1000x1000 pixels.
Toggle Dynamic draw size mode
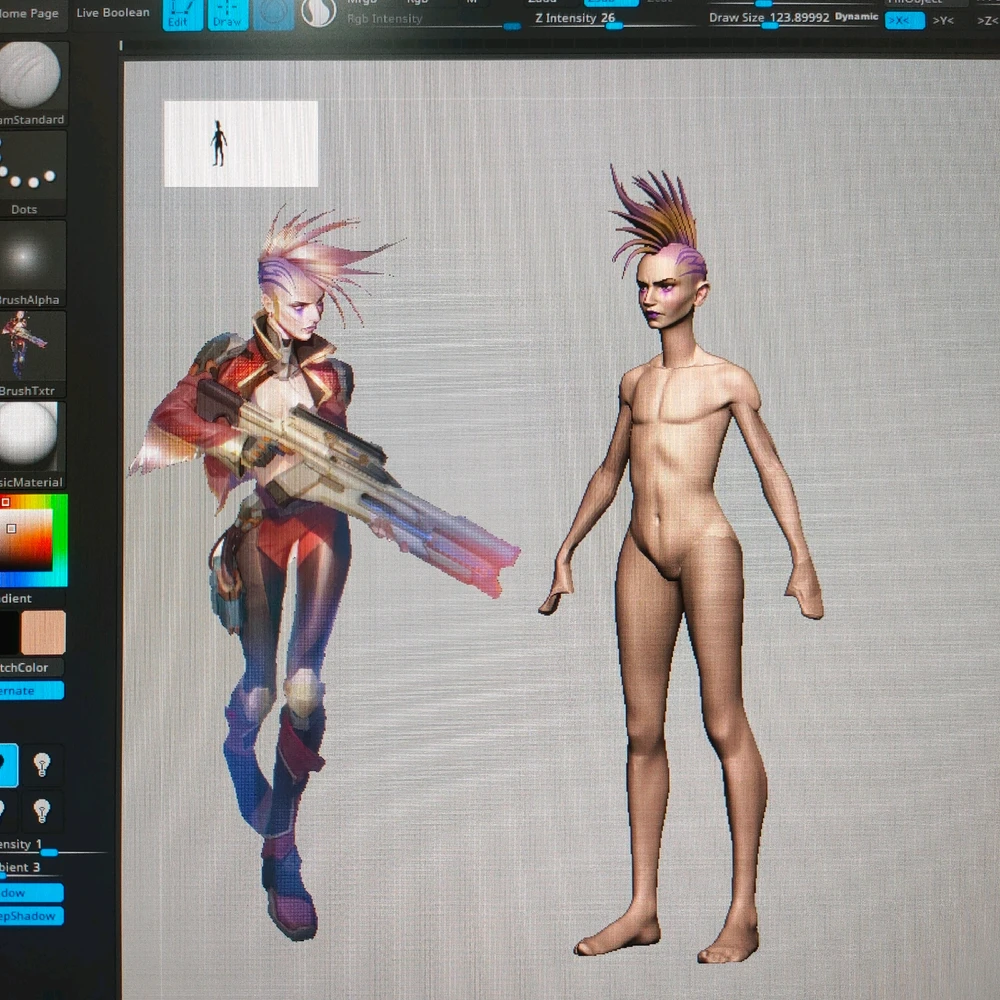pos(857,17)
